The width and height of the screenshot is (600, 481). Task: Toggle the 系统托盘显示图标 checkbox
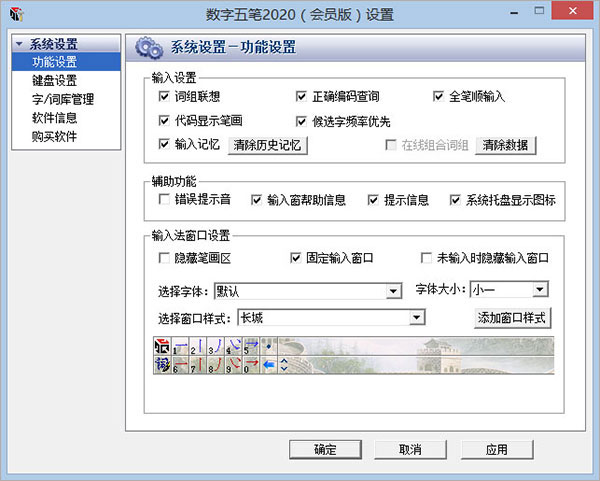[x=455, y=200]
